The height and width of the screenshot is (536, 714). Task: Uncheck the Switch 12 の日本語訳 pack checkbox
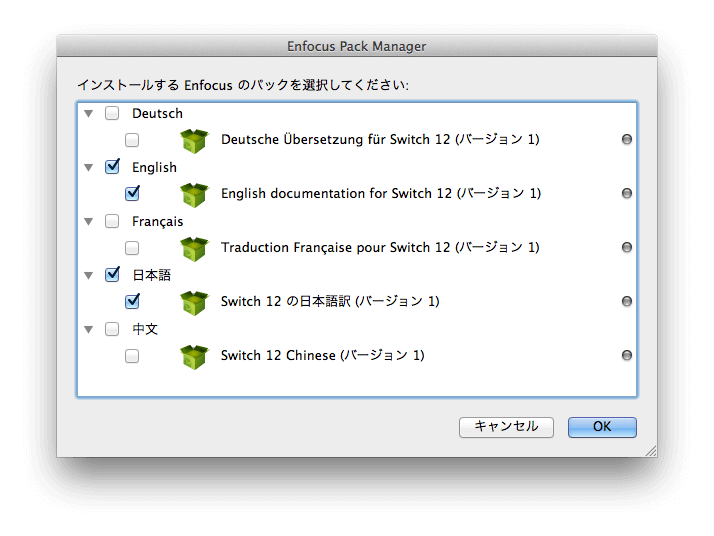point(133,301)
